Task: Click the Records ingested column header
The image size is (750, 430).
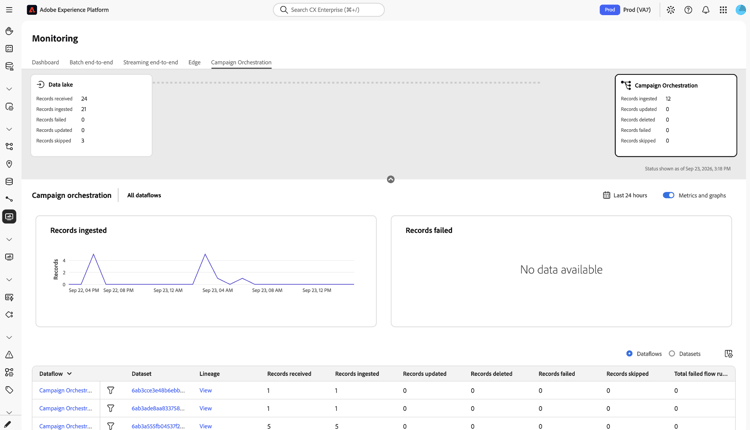Action: pyautogui.click(x=357, y=374)
